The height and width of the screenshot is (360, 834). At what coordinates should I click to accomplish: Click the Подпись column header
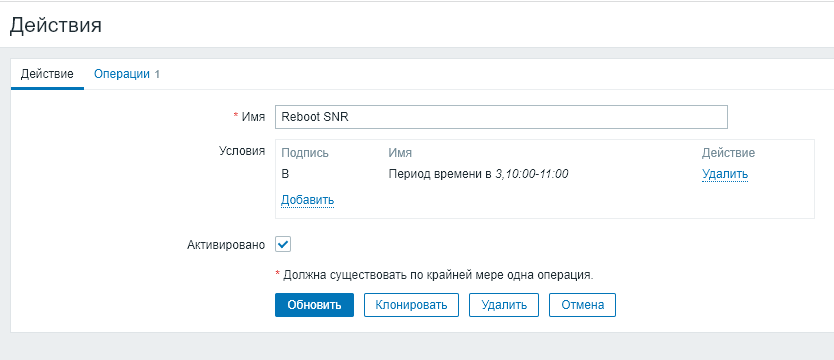pos(305,153)
